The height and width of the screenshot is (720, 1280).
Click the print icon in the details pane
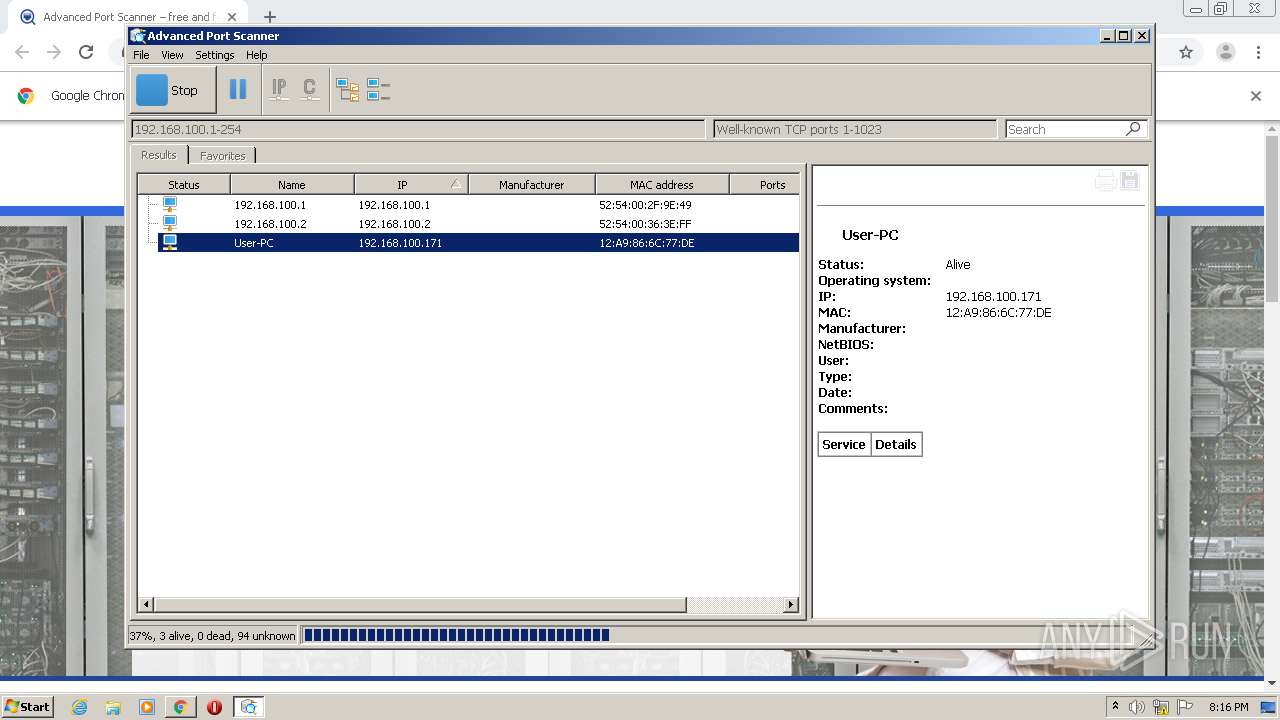click(1105, 181)
